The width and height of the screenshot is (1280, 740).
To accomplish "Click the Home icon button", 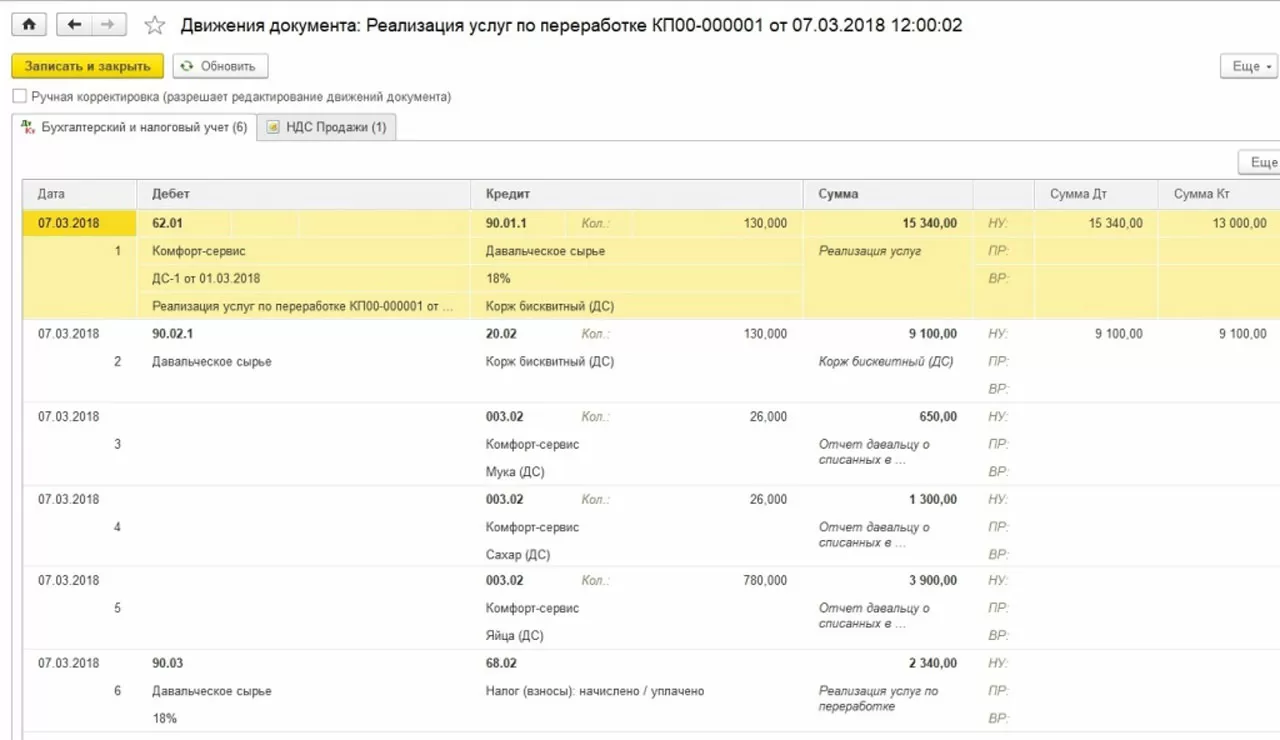I will tap(28, 25).
